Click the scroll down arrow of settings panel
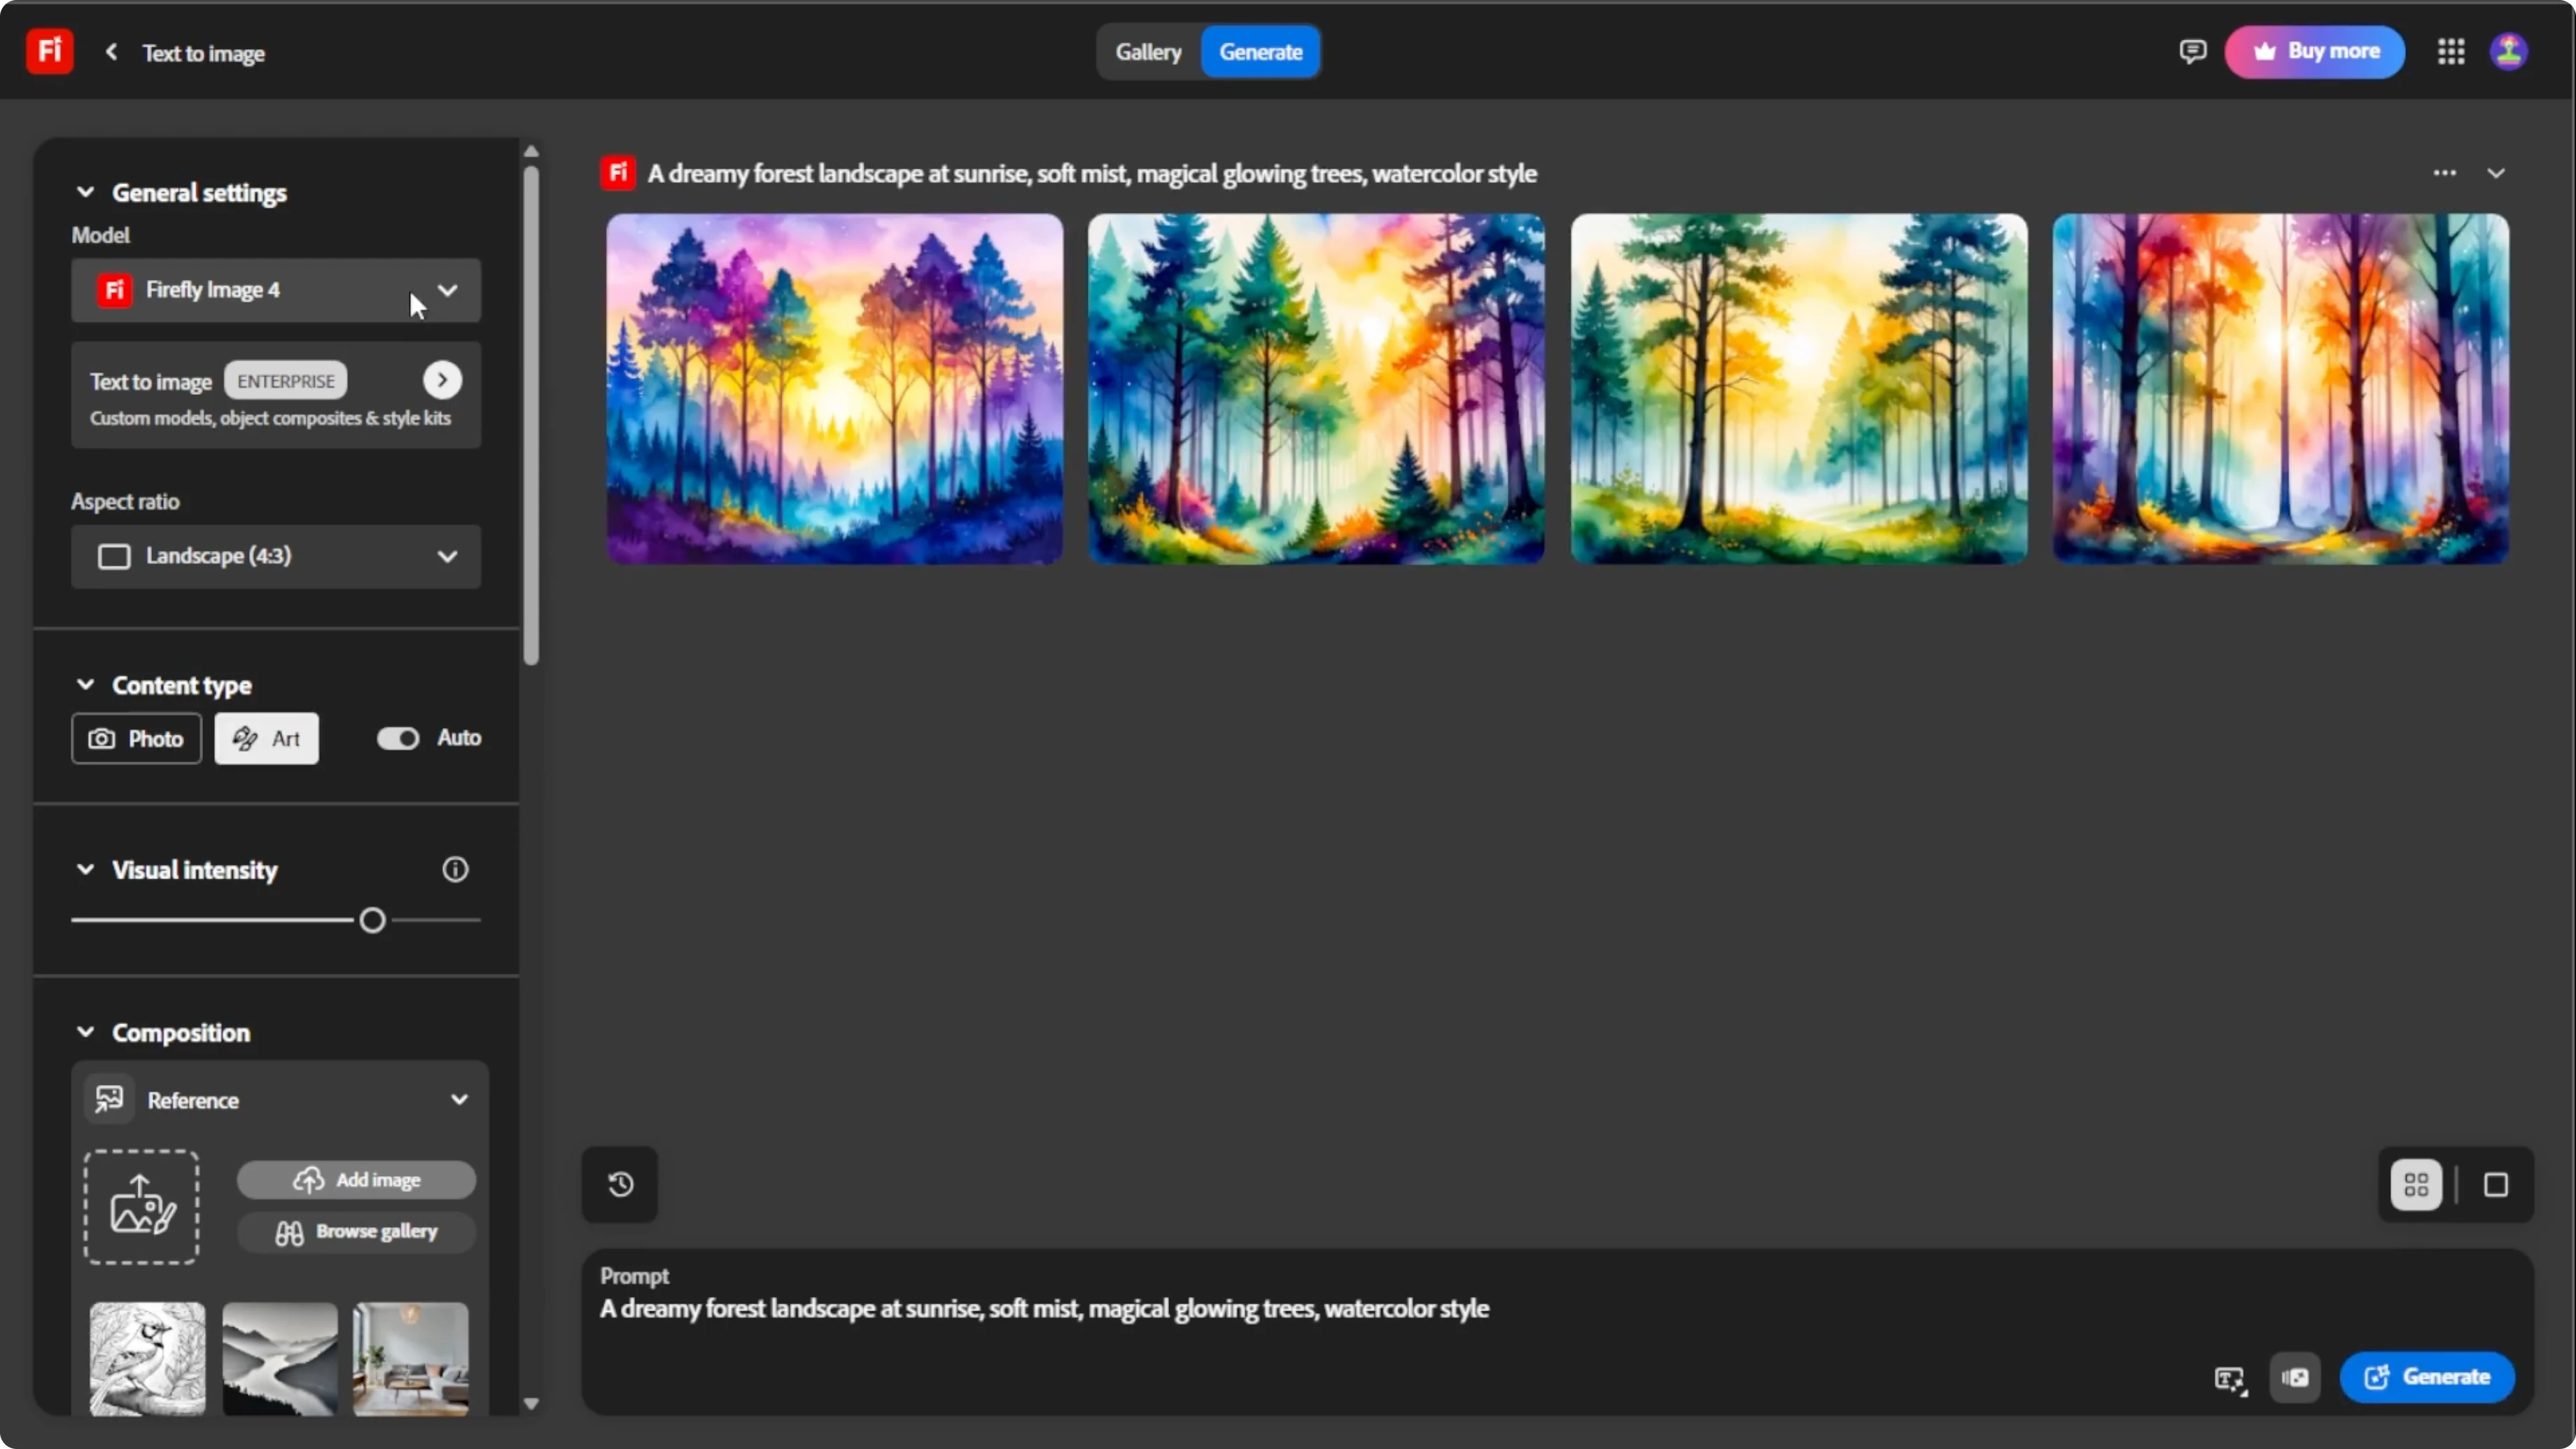 (531, 1404)
